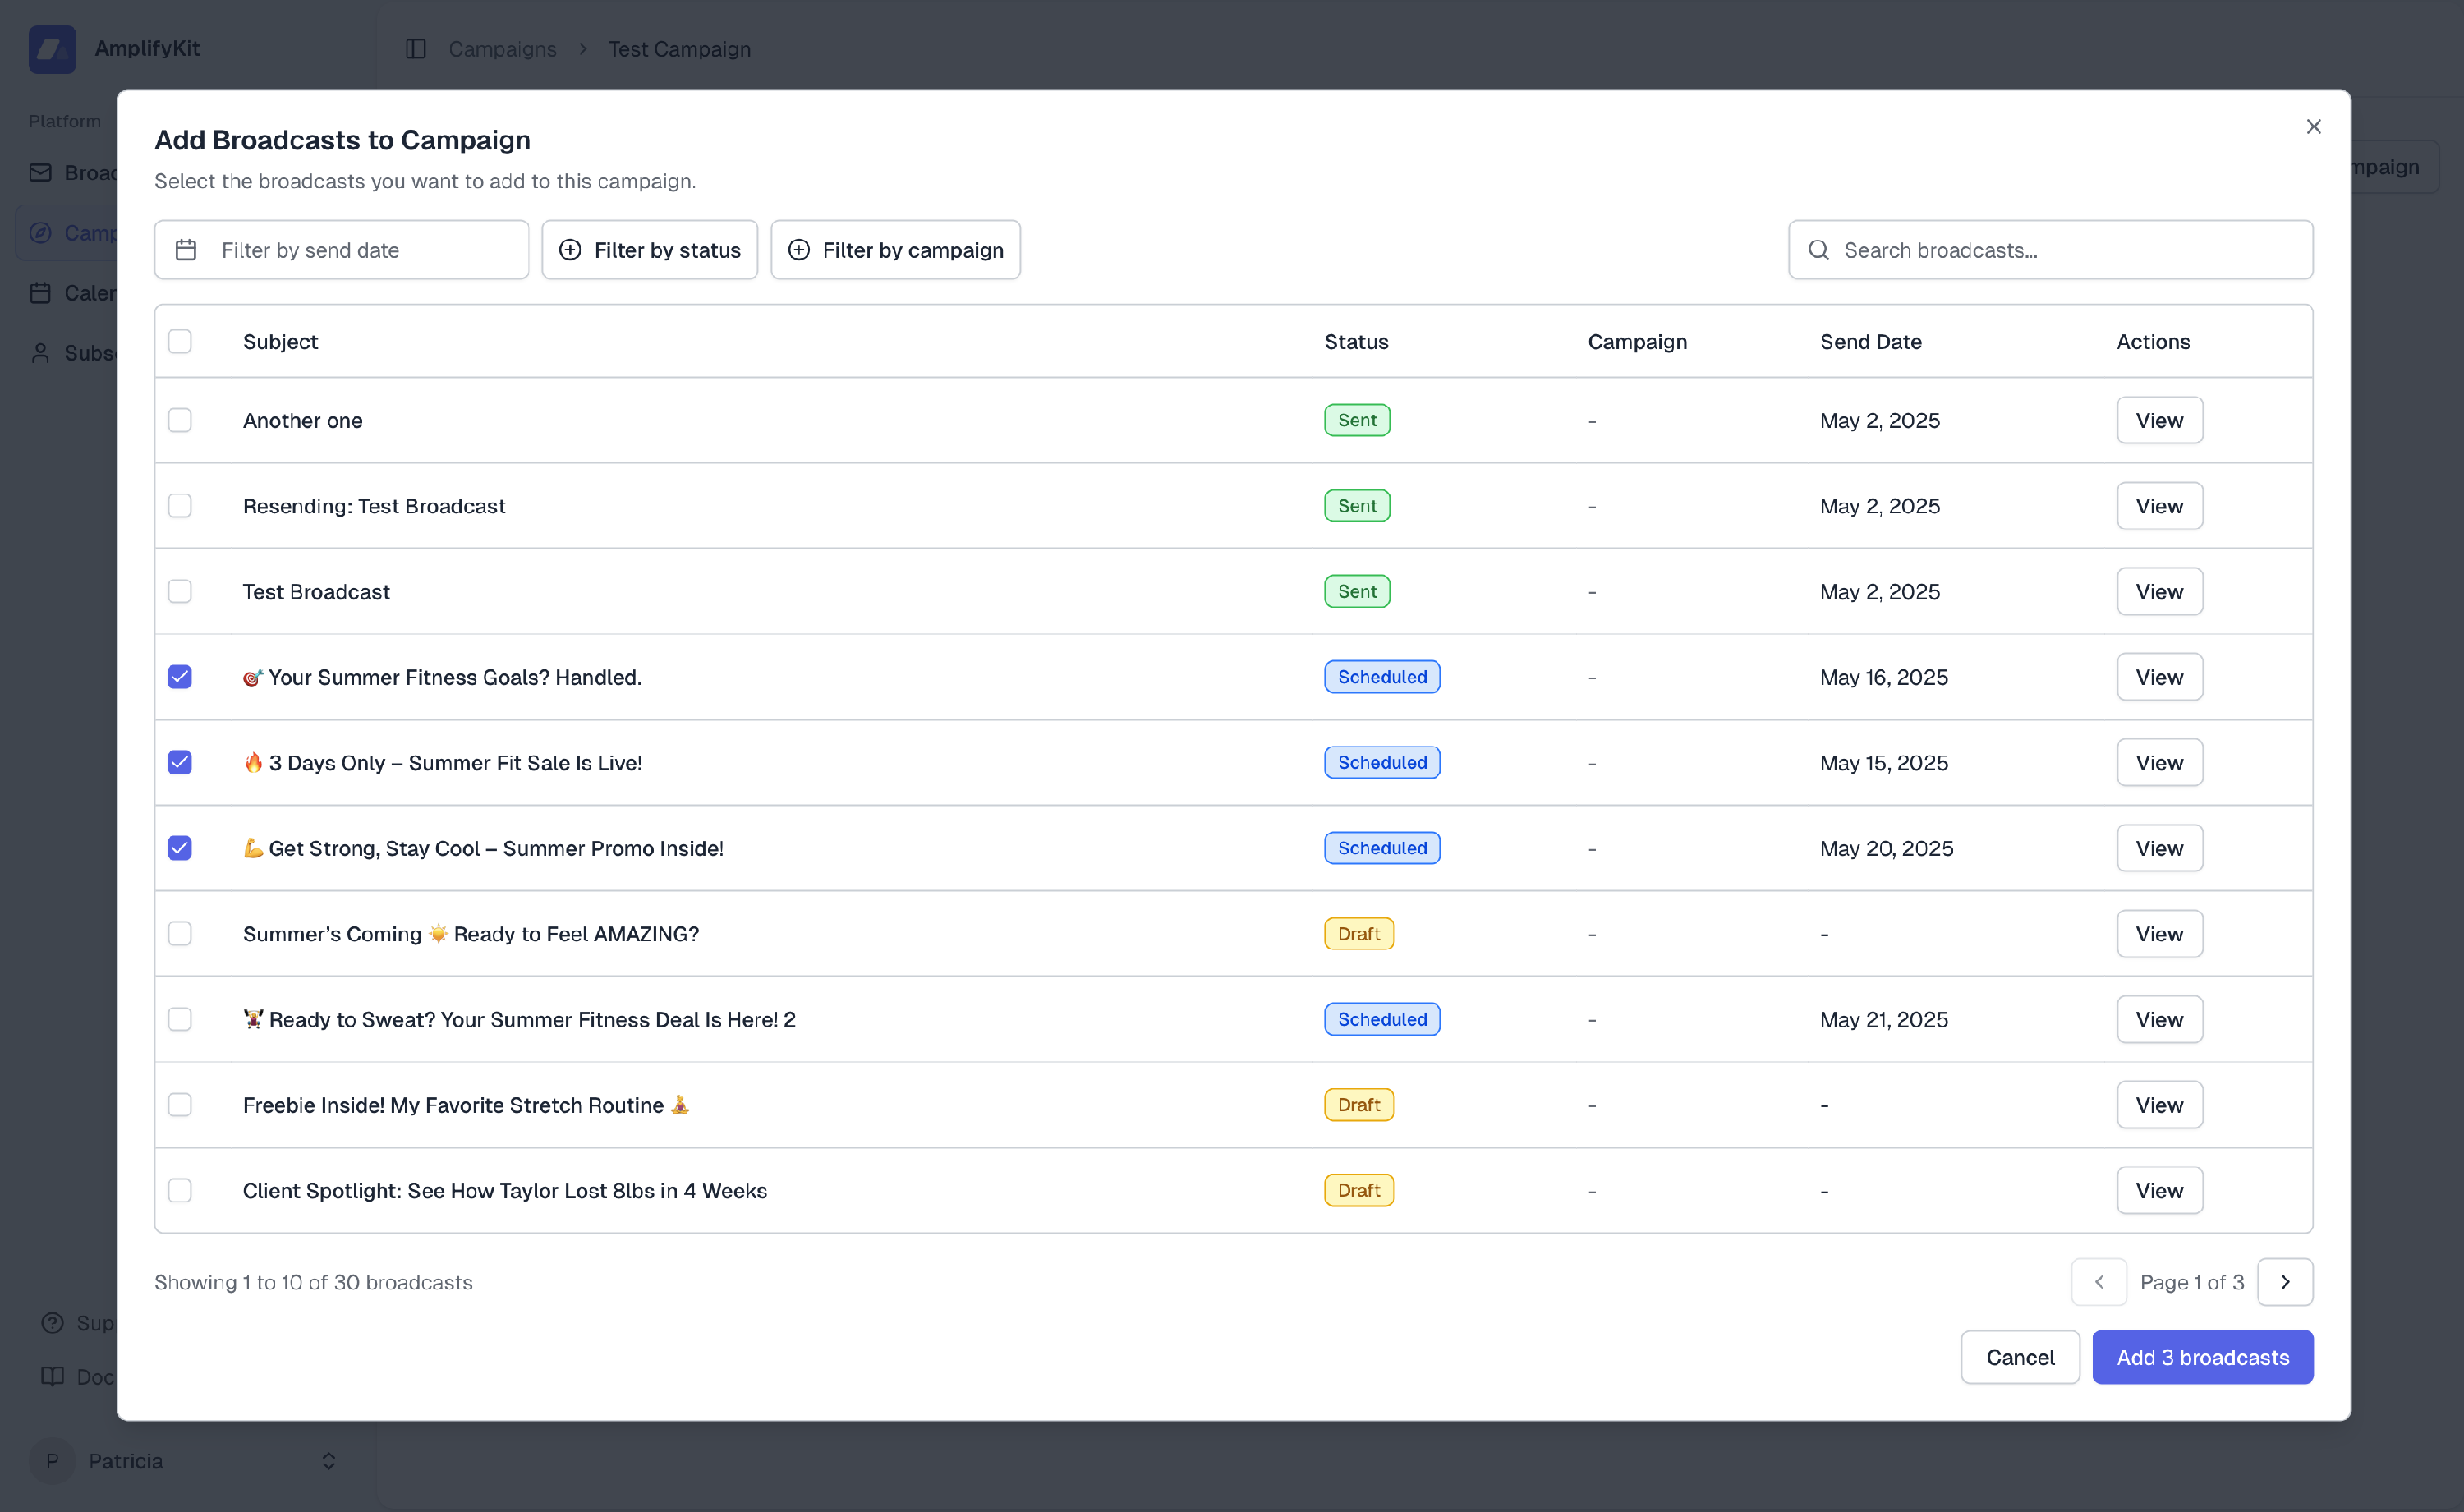Close the Add Broadcasts dialog
Image resolution: width=2464 pixels, height=1512 pixels.
tap(2313, 127)
